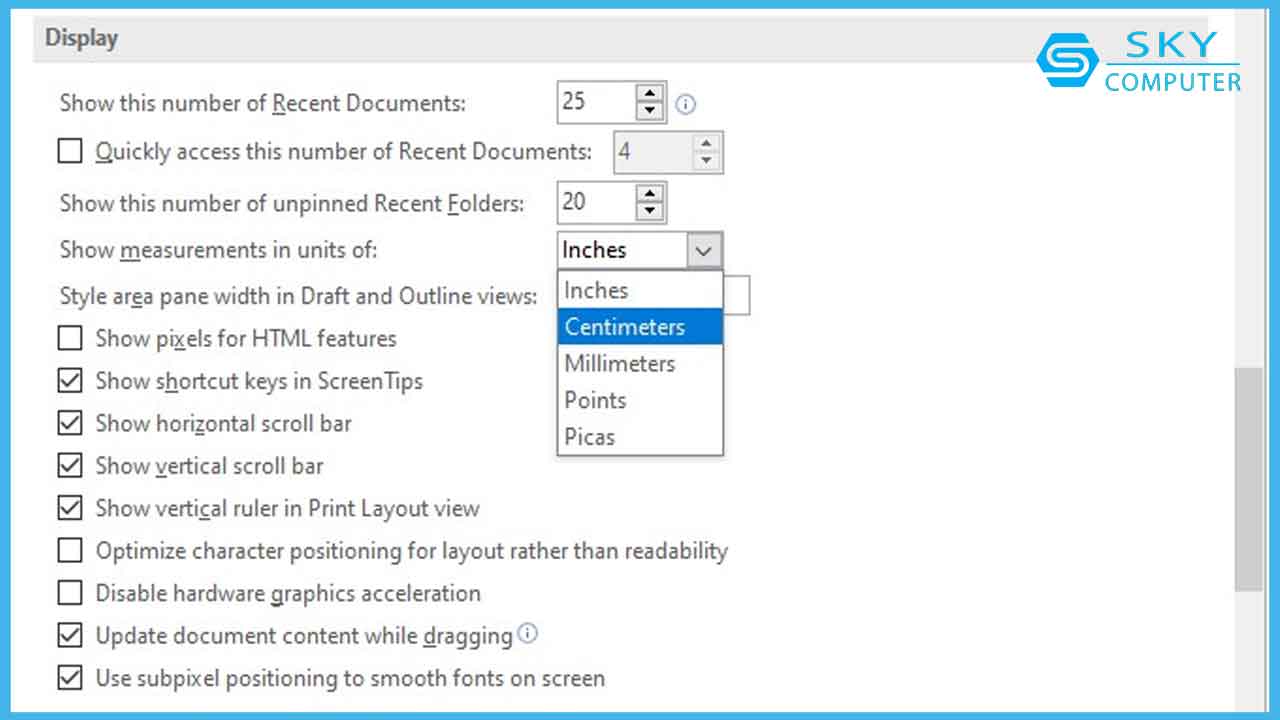This screenshot has height=720, width=1280.
Task: Increase the Recent Documents number with up arrow
Action: point(650,93)
